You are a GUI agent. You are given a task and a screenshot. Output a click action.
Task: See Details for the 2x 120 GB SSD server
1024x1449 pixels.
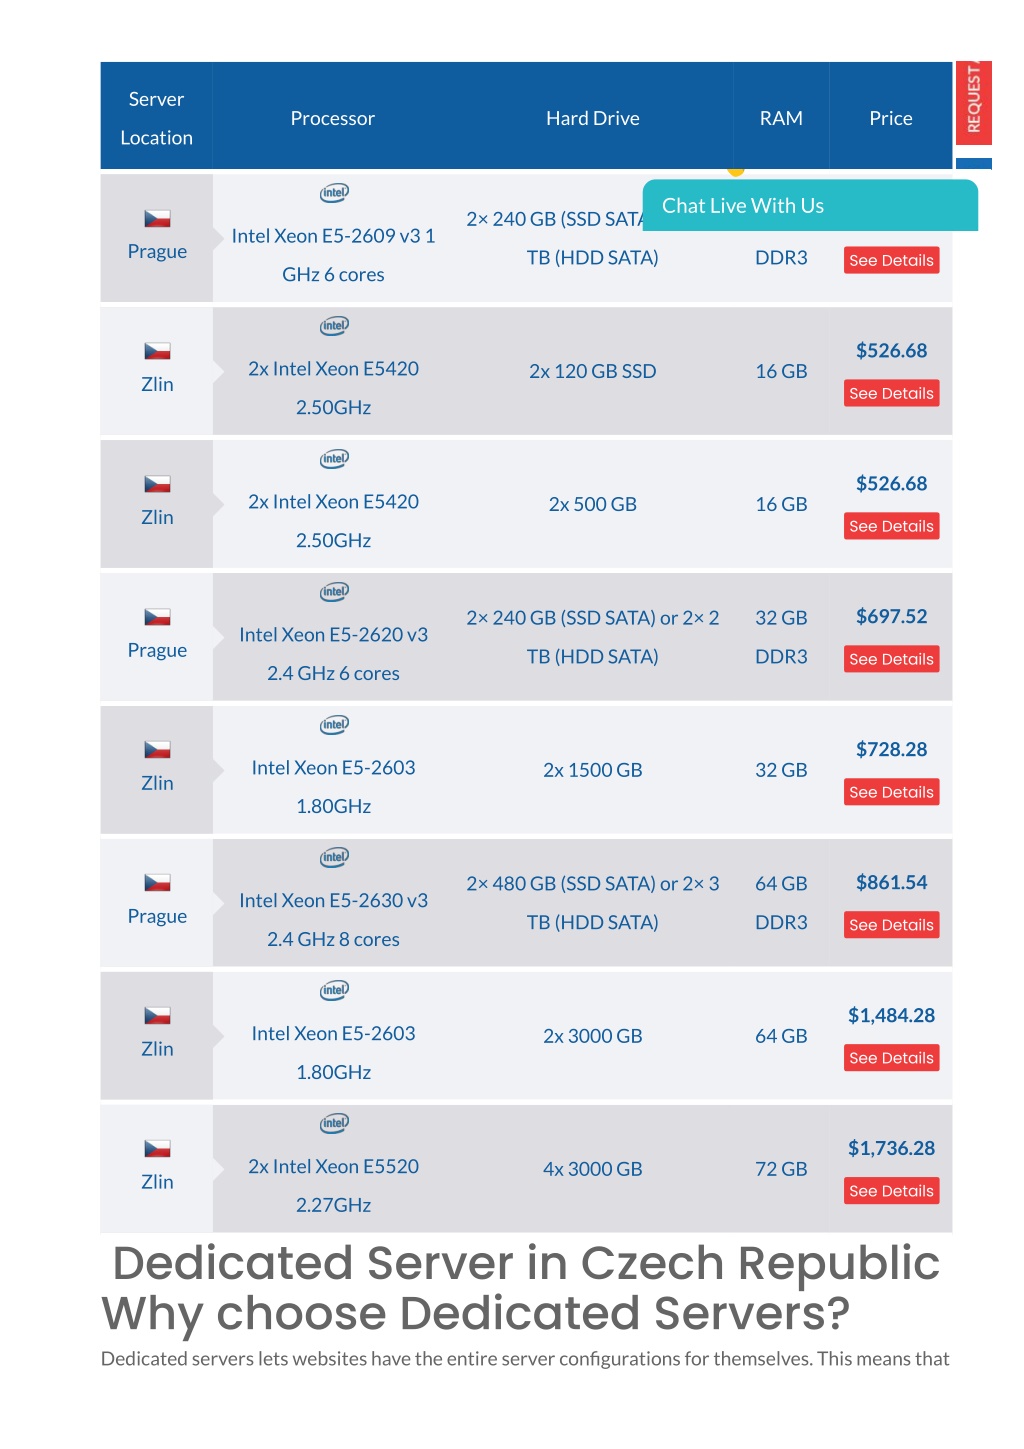tap(891, 393)
